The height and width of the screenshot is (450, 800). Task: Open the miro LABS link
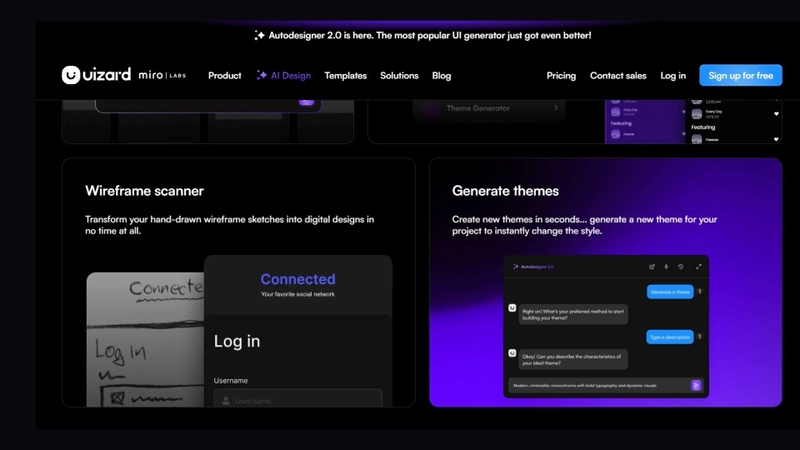pyautogui.click(x=162, y=76)
